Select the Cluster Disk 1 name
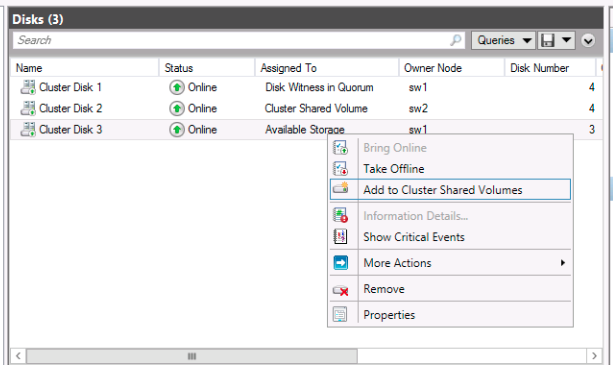 [70, 87]
